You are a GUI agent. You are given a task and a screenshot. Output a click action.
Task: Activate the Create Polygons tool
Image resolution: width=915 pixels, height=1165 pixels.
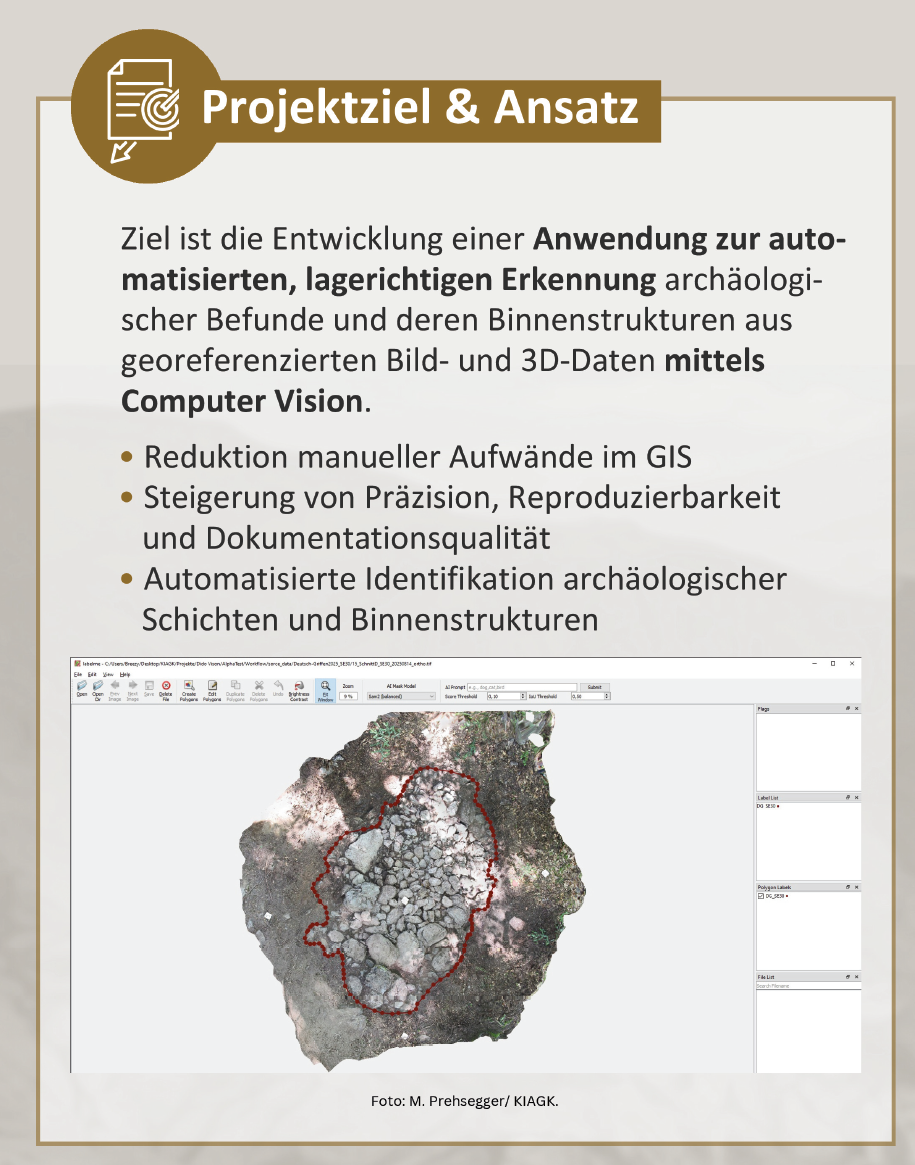pos(189,690)
